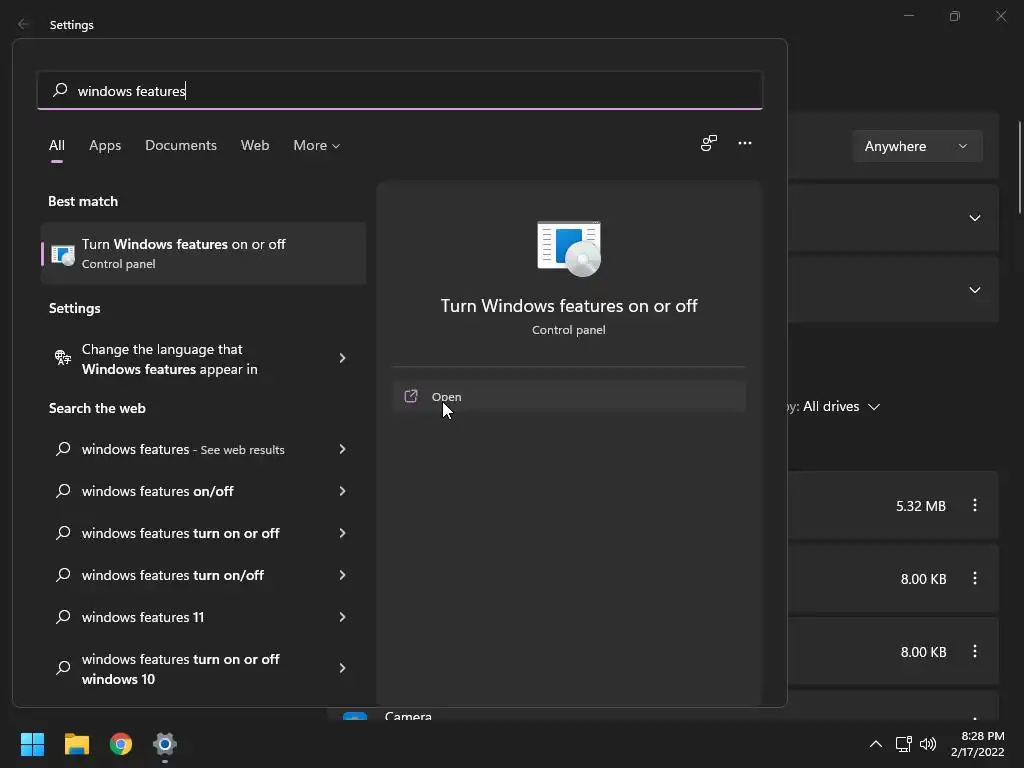Select windows features on/off suggestion
Viewport: 1024px width, 768px height.
coord(203,491)
